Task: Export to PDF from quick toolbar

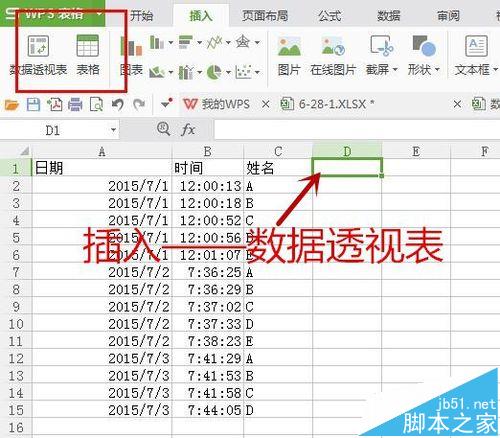Action: coord(54,105)
